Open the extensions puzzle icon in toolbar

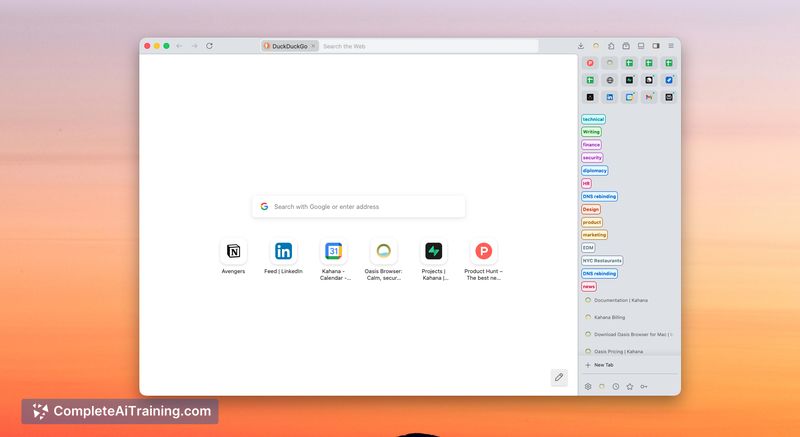coord(611,46)
